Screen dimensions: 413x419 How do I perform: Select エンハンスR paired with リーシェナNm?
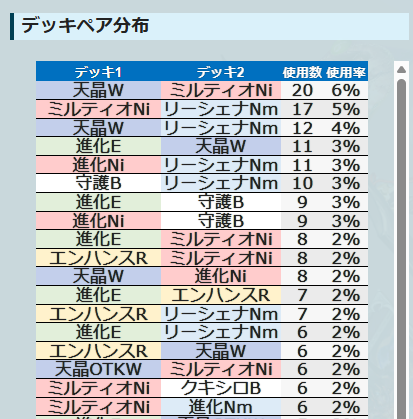[98, 314]
